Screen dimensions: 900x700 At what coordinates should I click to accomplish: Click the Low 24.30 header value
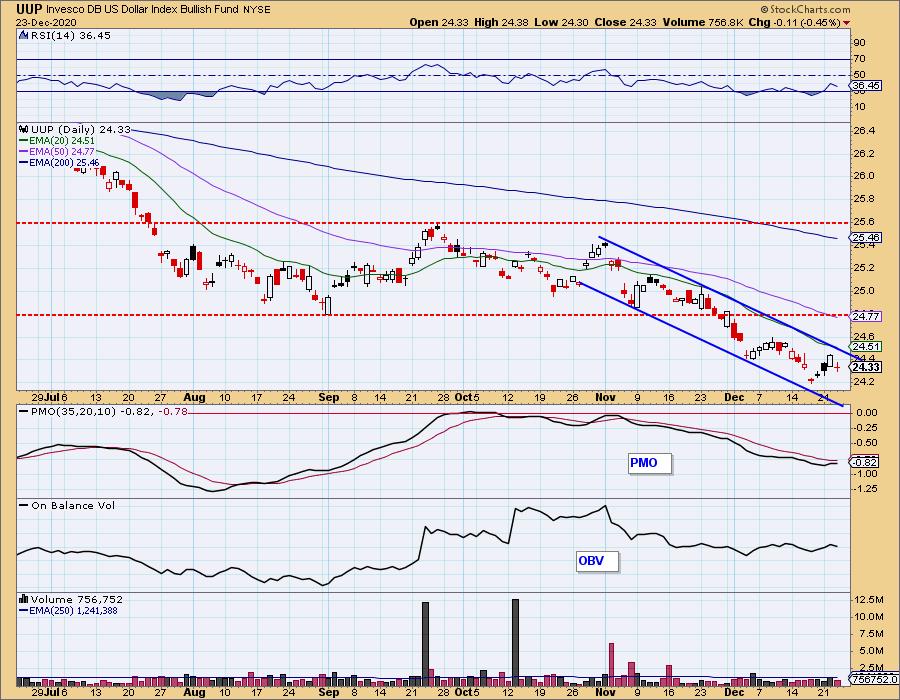pyautogui.click(x=561, y=22)
